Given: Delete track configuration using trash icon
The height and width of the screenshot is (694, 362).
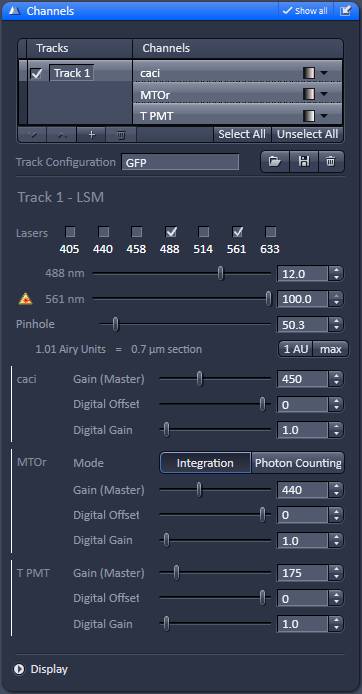Looking at the screenshot, I should (x=331, y=162).
